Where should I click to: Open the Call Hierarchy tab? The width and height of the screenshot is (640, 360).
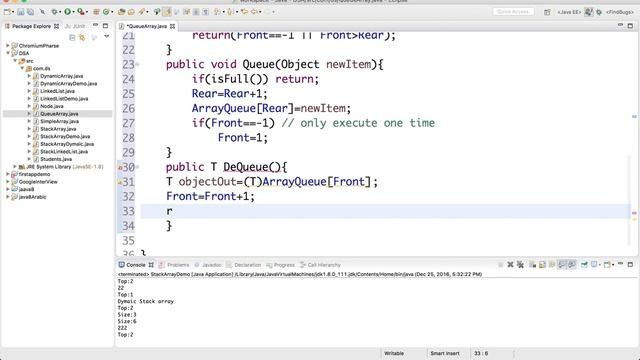tap(320, 265)
